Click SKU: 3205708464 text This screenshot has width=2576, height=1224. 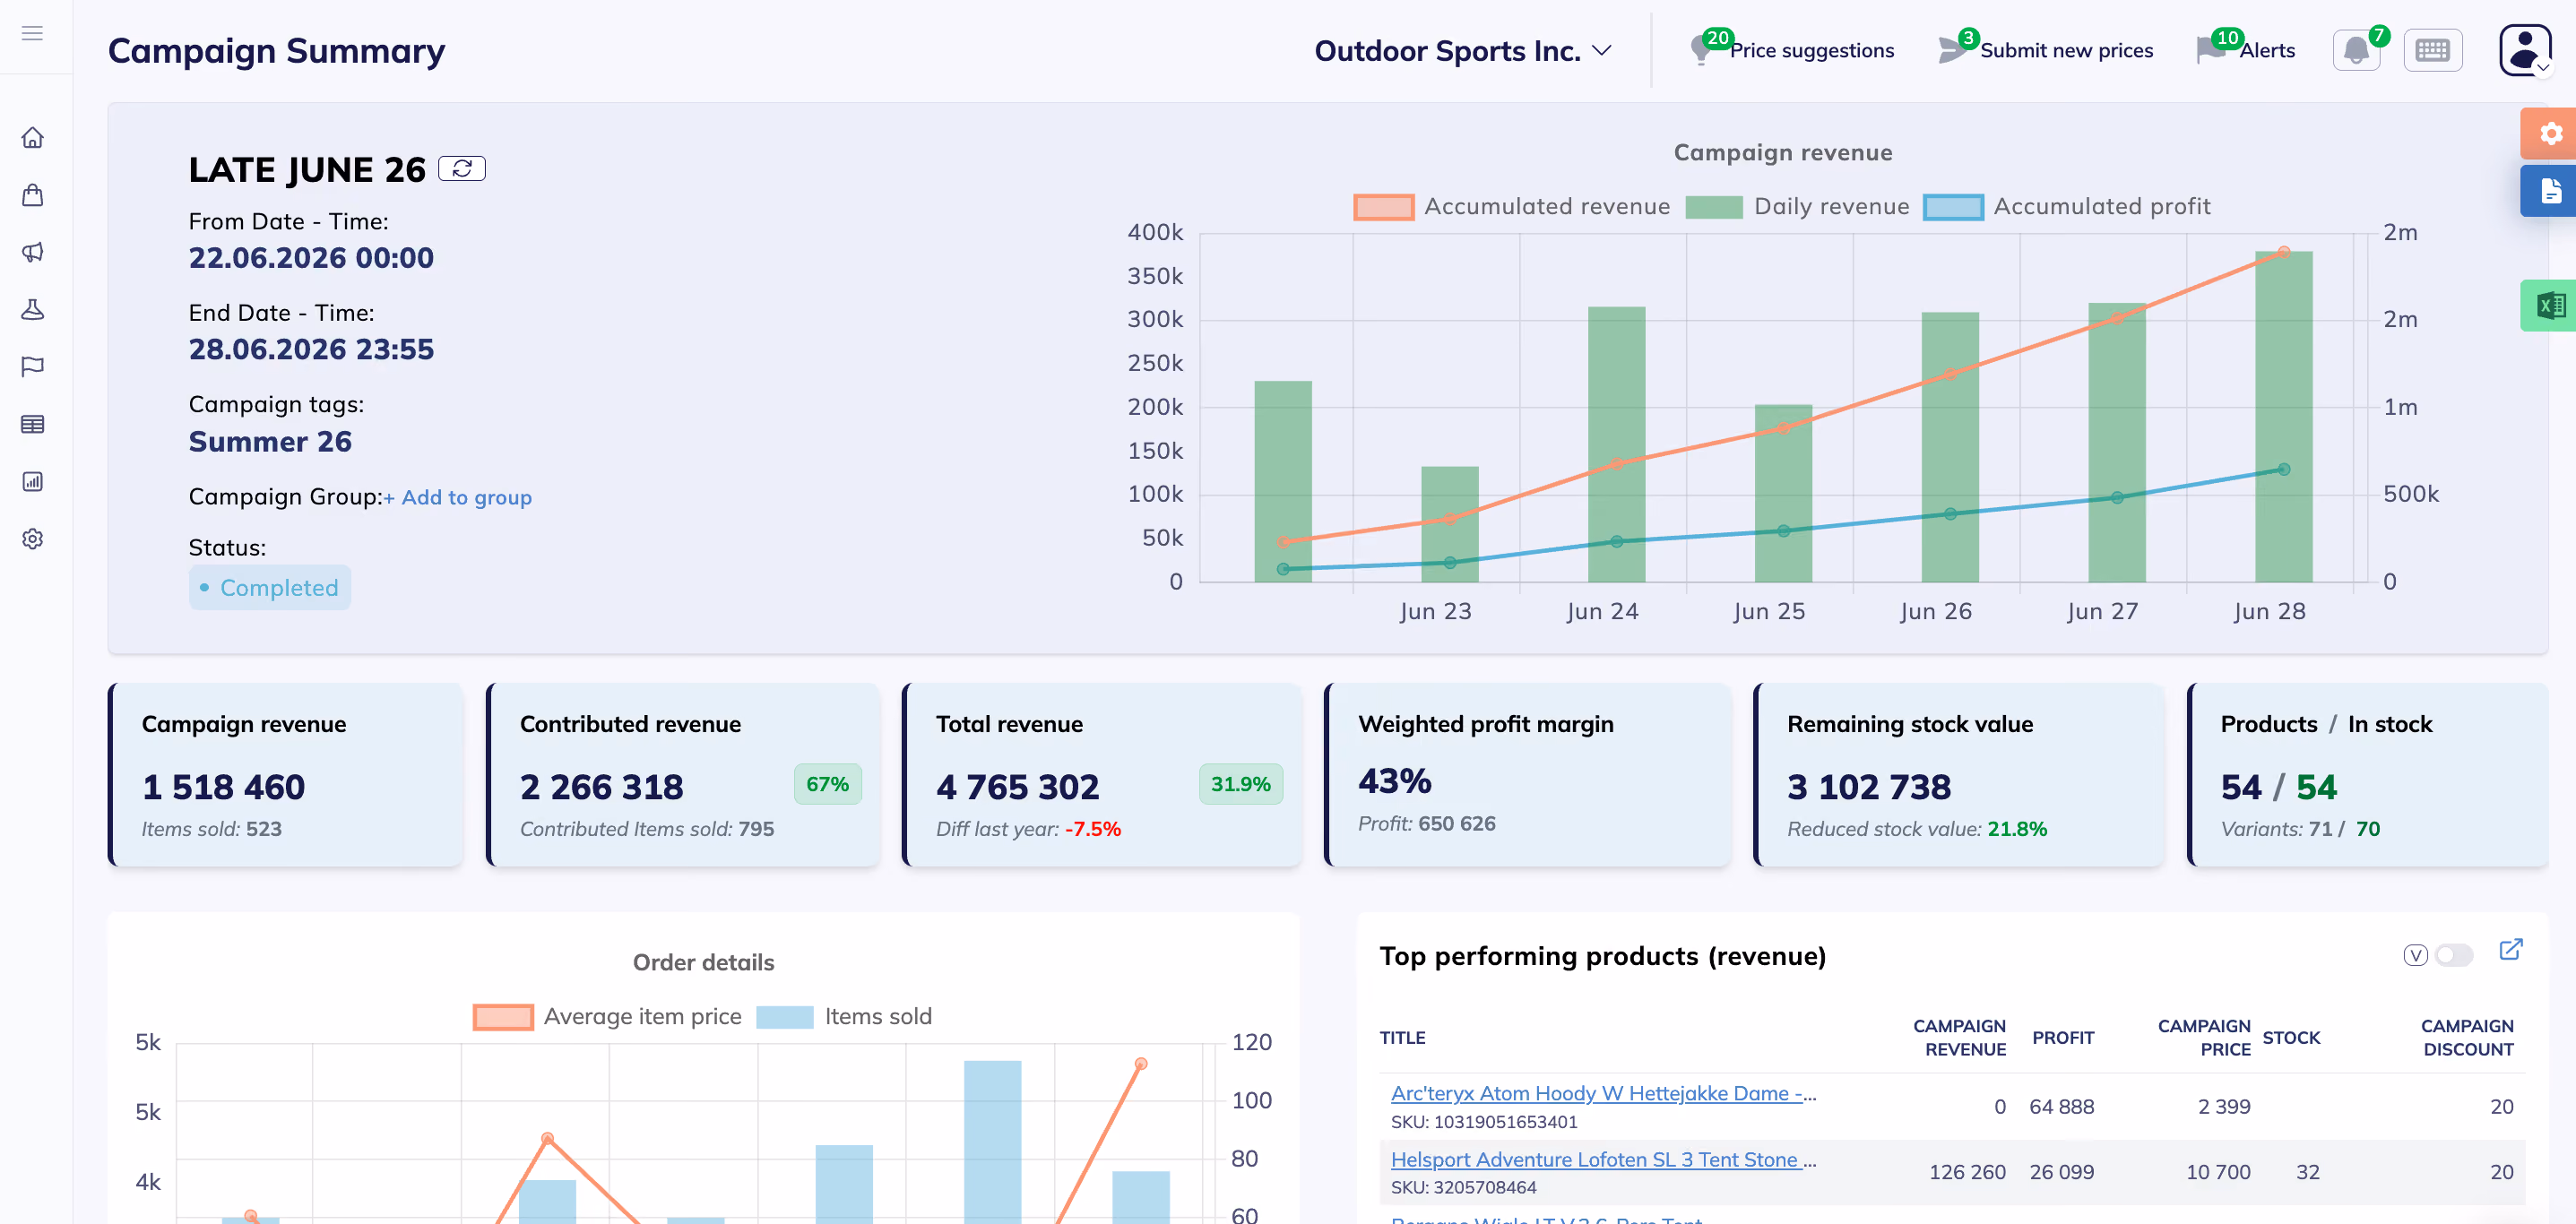coord(1463,1187)
